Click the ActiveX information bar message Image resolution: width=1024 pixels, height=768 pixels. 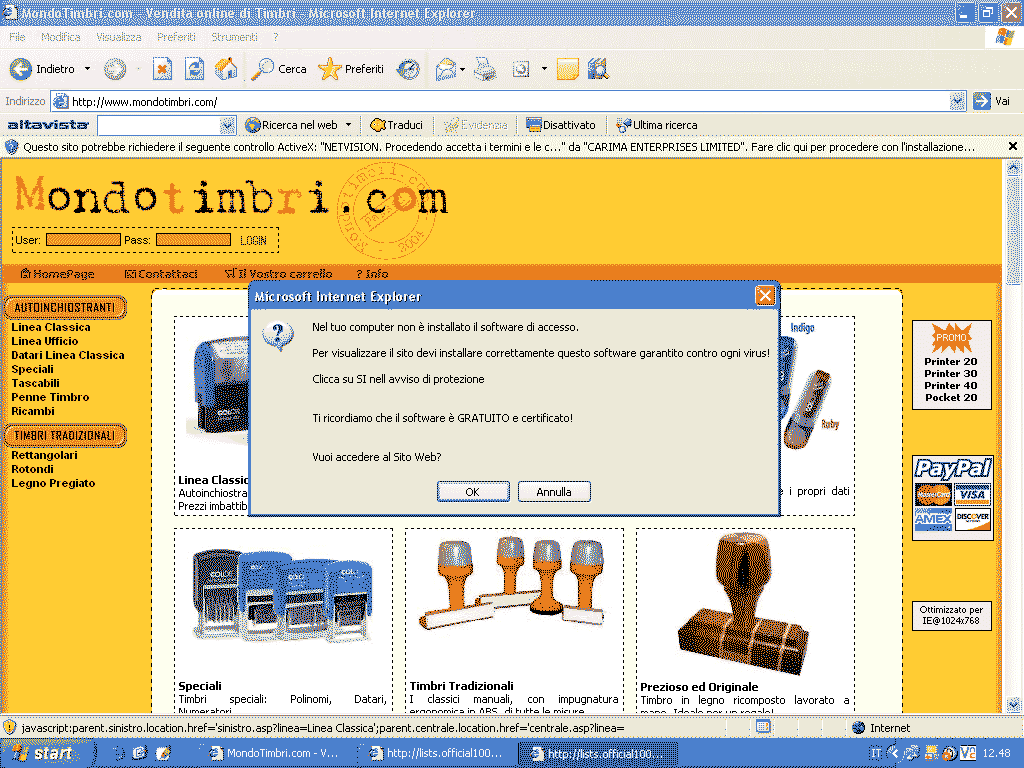tap(499, 146)
